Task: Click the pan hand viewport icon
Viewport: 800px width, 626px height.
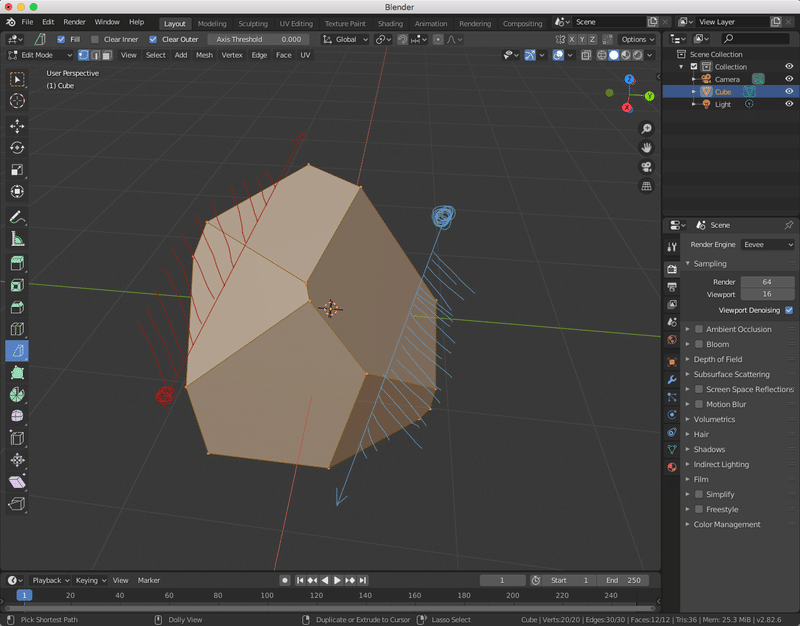Action: (x=647, y=148)
